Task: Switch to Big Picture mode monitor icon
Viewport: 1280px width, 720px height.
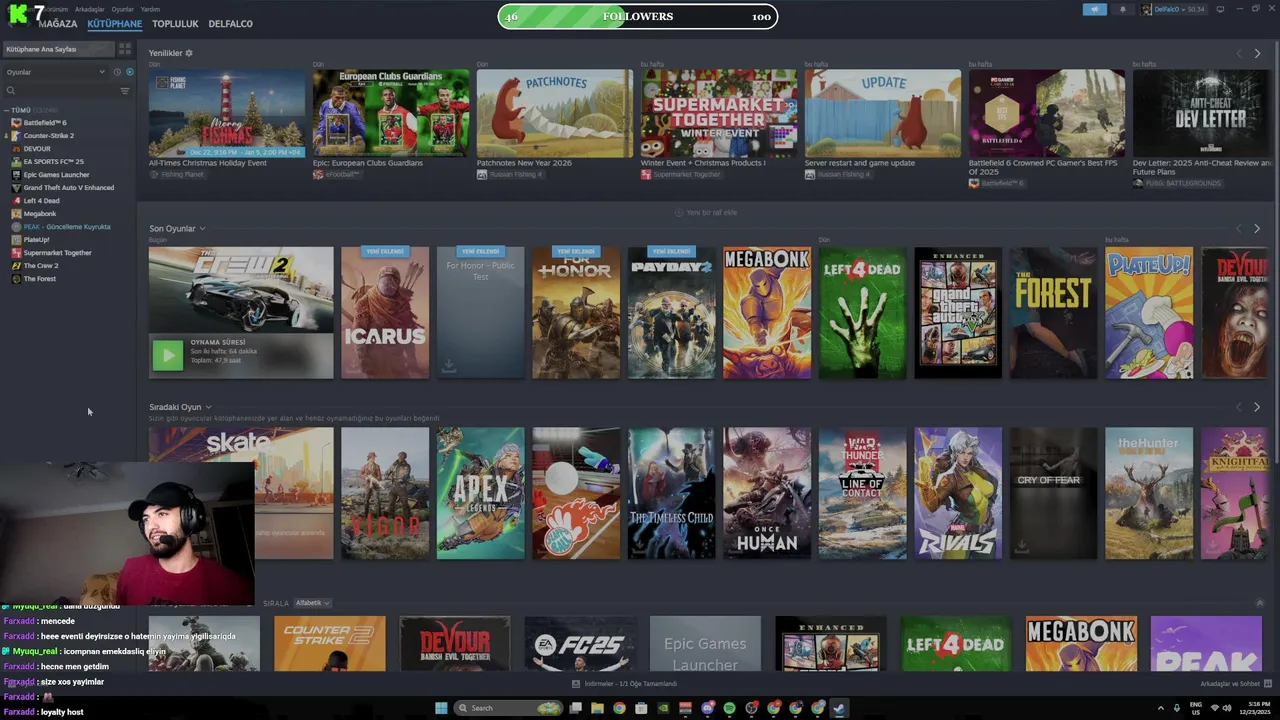Action: tap(1220, 9)
